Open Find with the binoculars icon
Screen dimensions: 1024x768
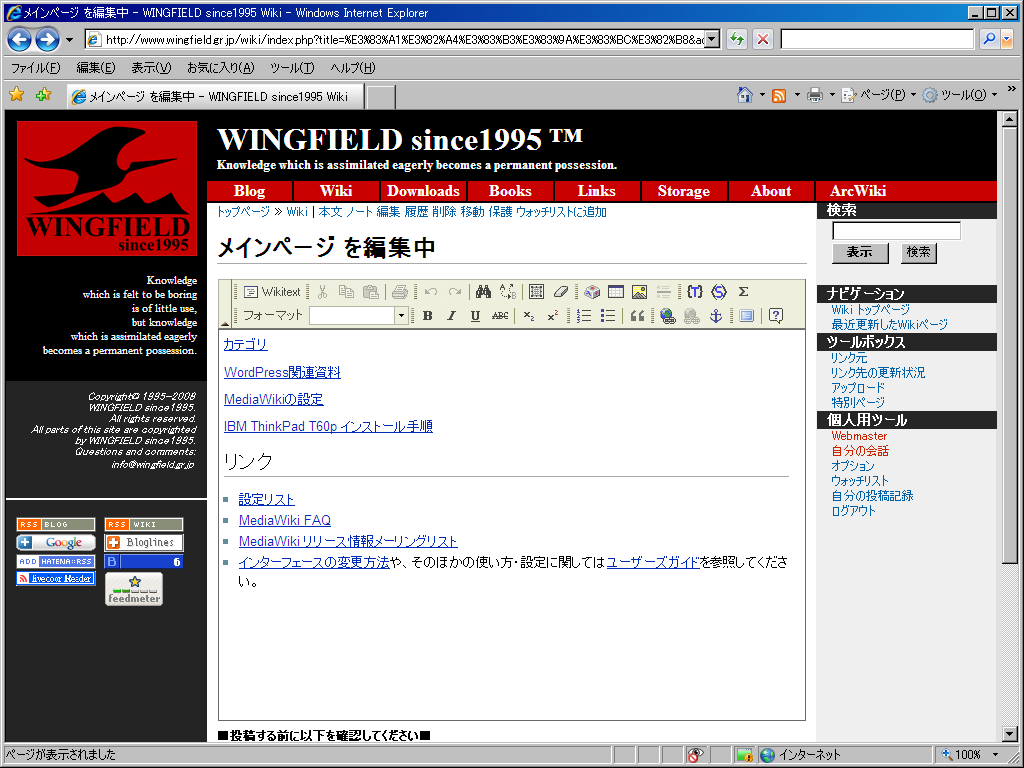pos(483,292)
